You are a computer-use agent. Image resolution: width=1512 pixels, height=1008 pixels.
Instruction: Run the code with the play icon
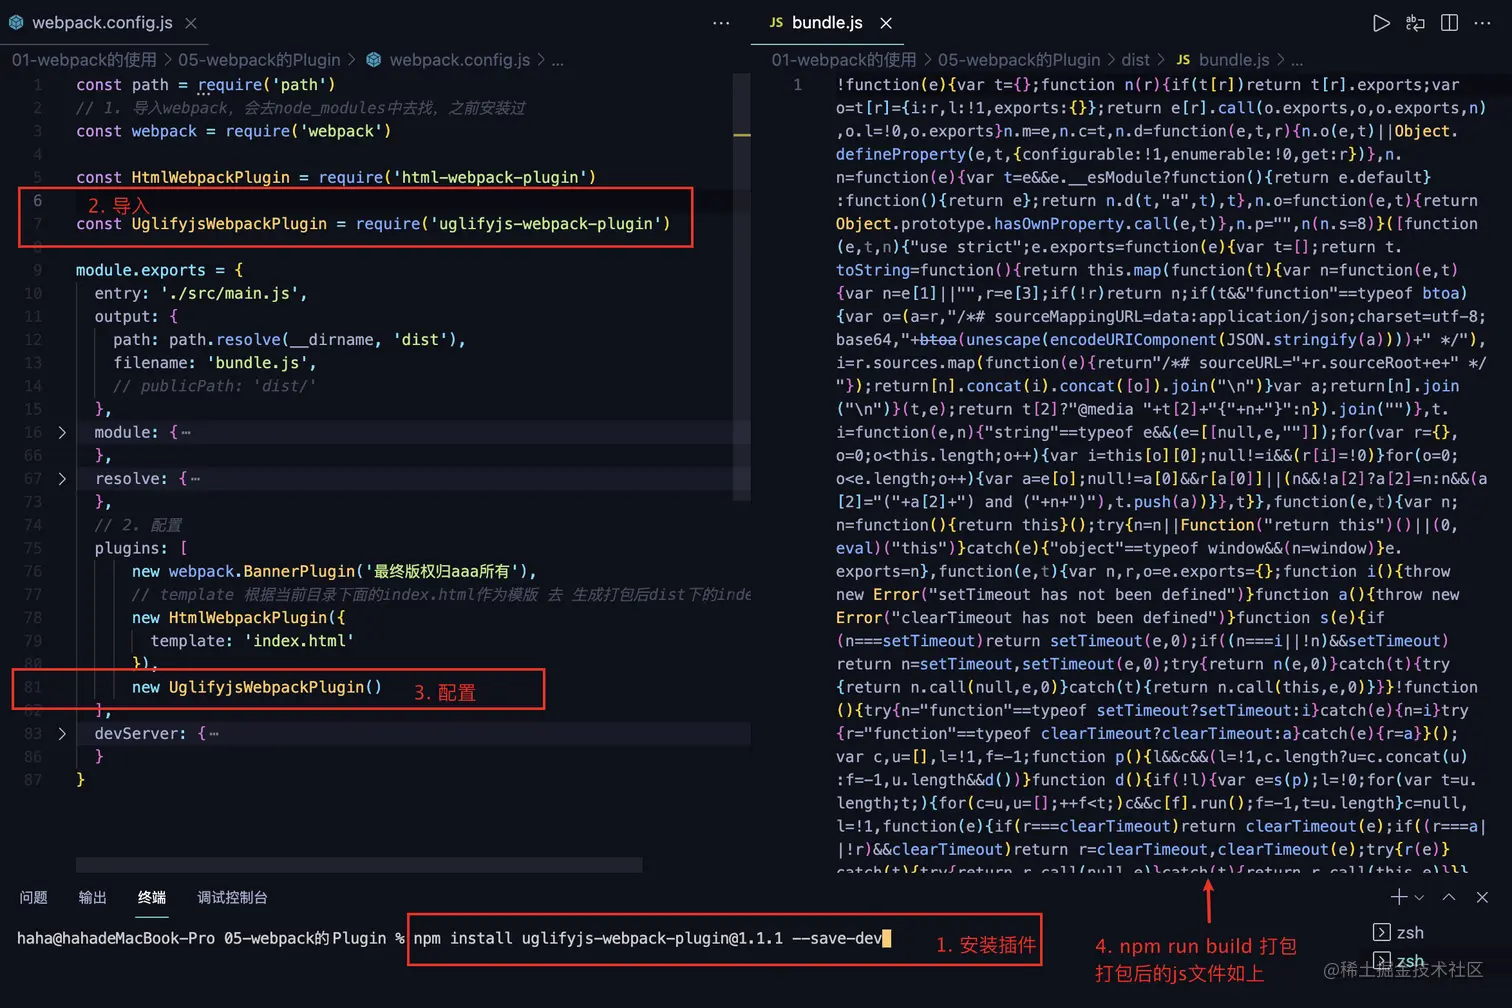click(1381, 23)
